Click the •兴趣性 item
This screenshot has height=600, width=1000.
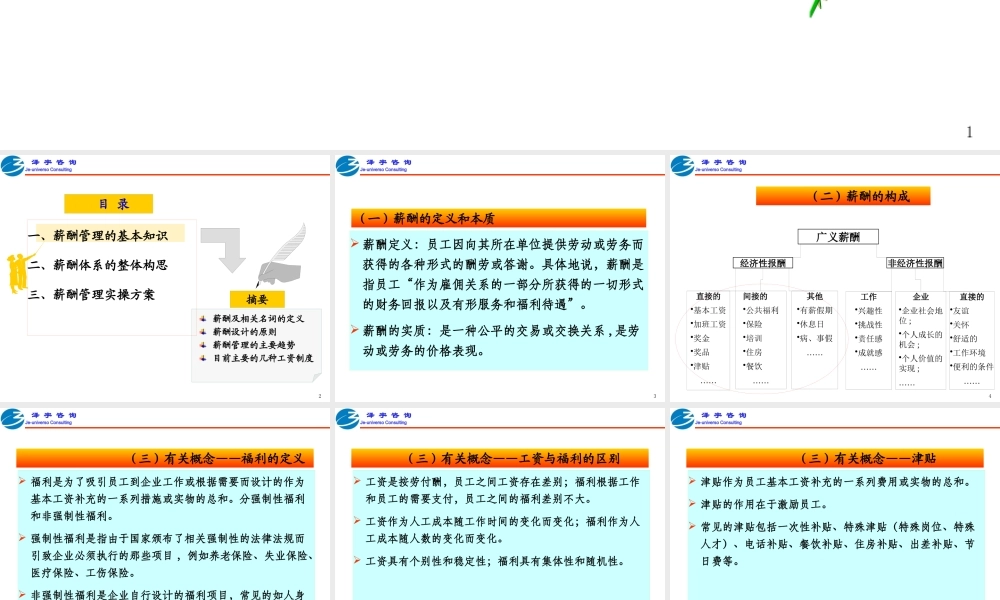pyautogui.click(x=869, y=311)
